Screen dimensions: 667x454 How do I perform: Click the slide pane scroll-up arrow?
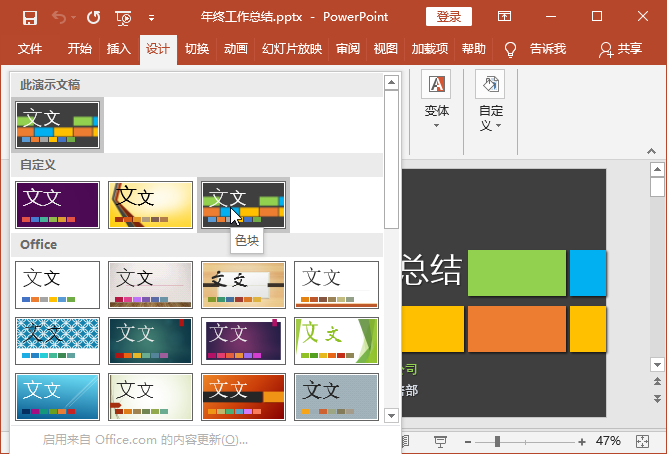pos(657,169)
